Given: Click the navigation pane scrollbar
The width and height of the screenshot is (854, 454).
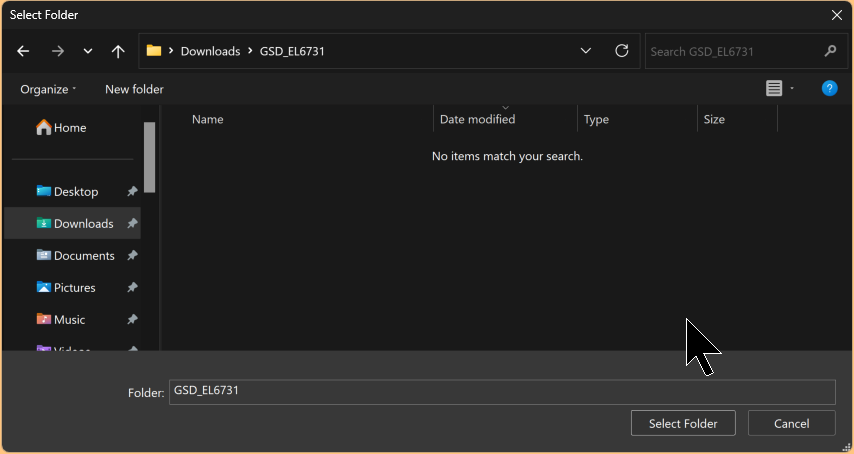Looking at the screenshot, I should tap(150, 157).
